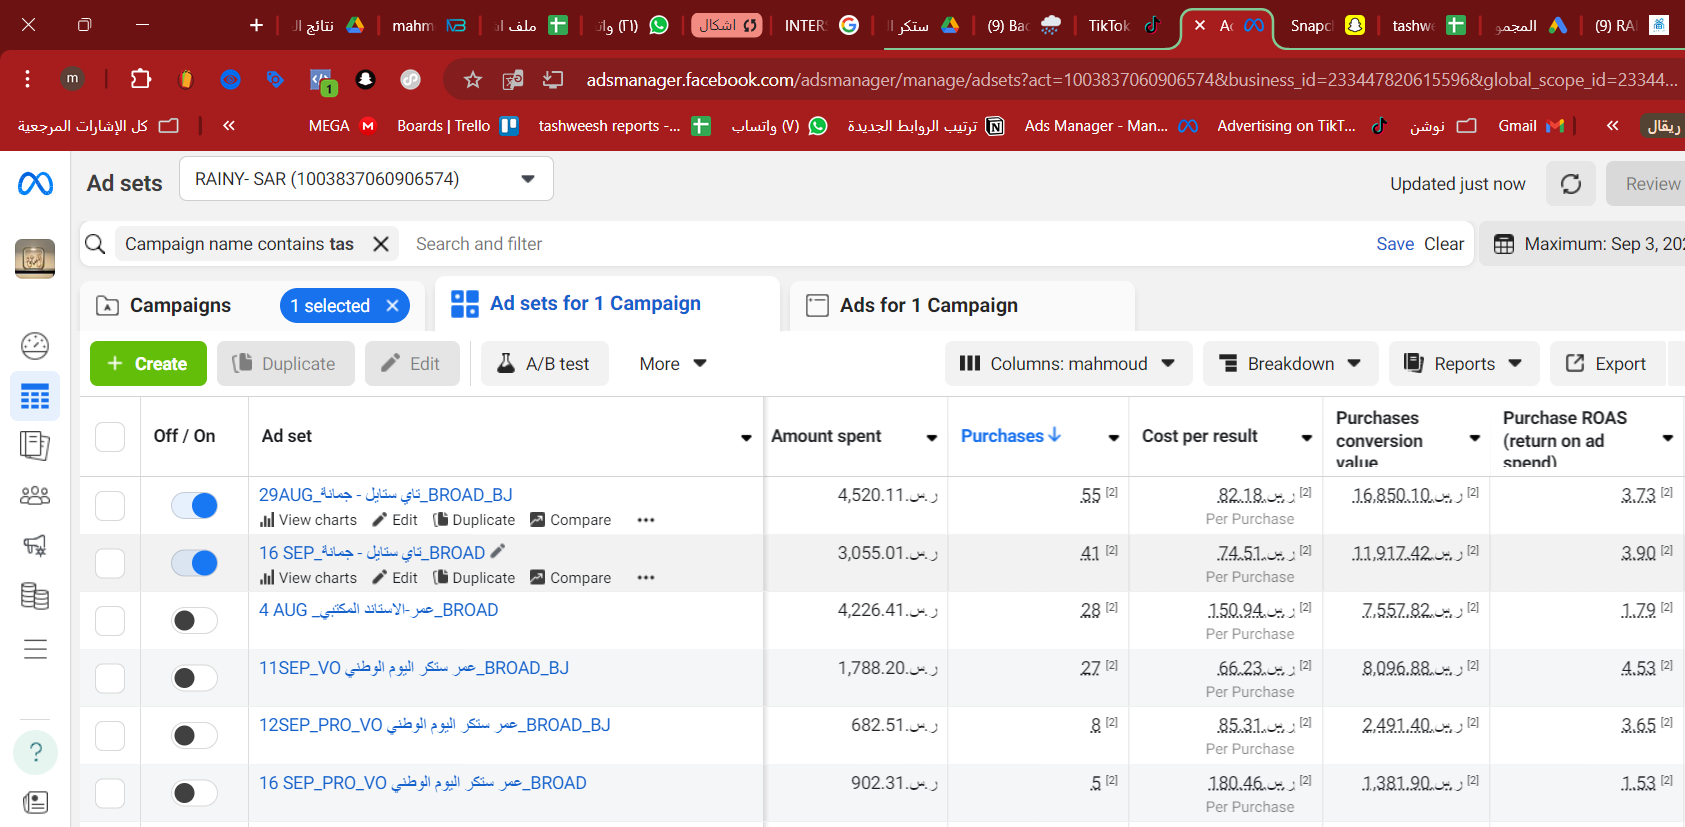The image size is (1685, 827).
Task: Click Compare for 16 SEP ad set
Action: coord(570,578)
